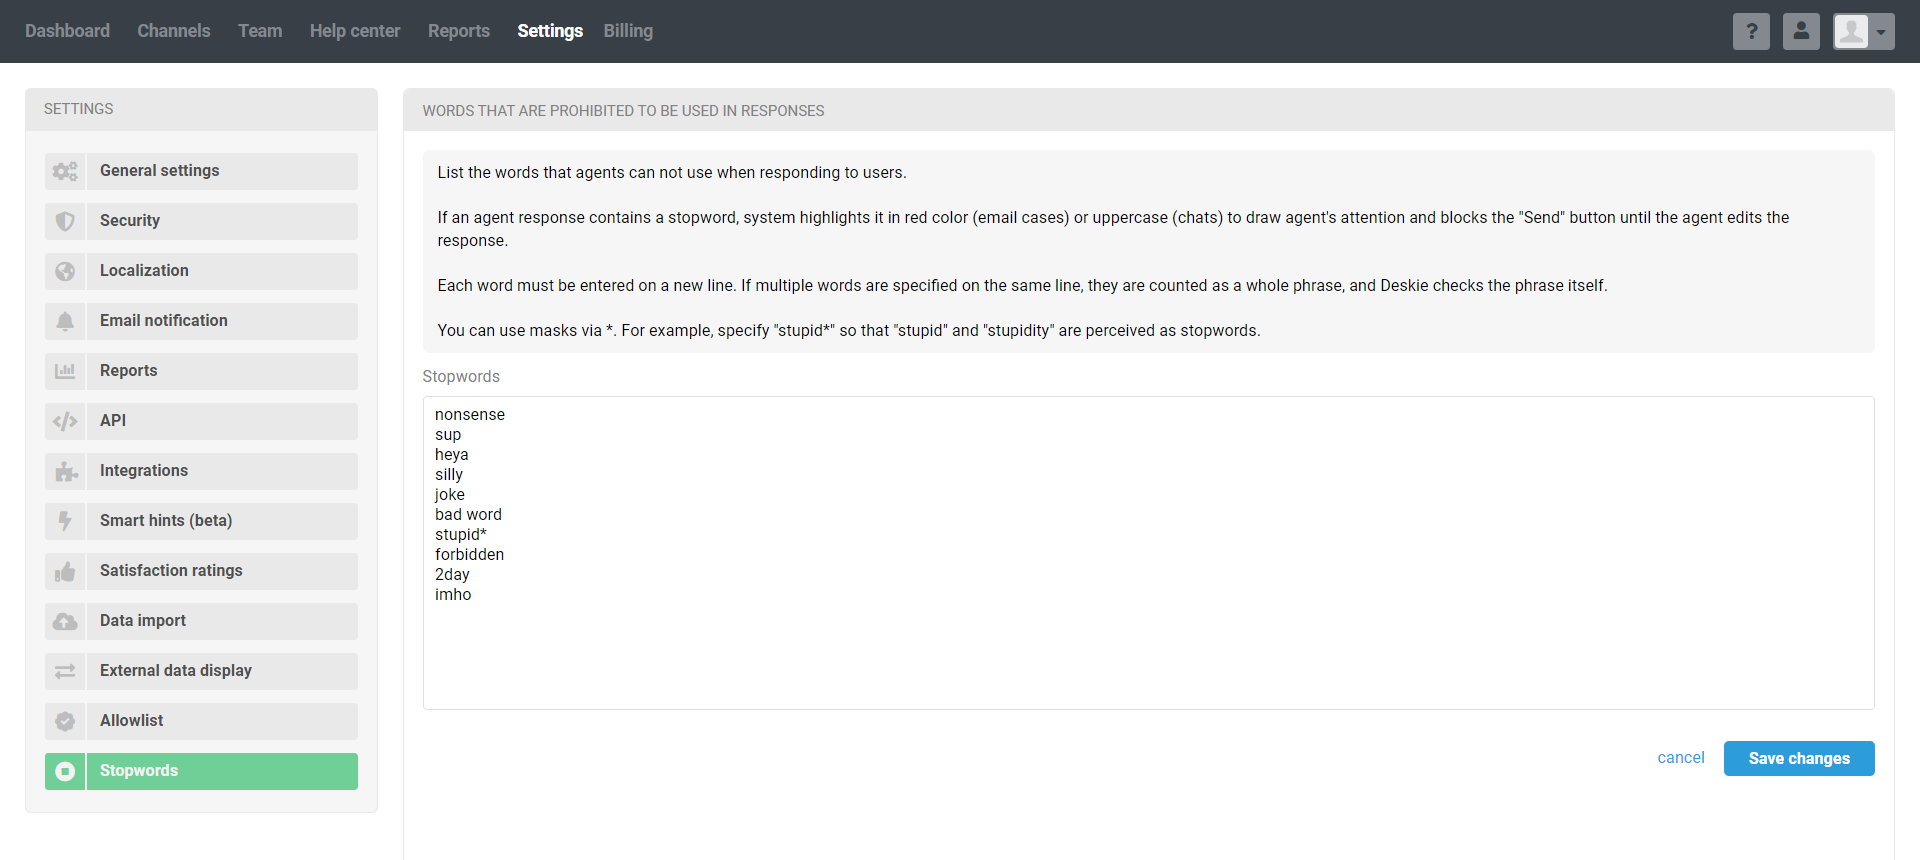
Task: Click inside the Stopwords text area
Action: tap(1148, 640)
